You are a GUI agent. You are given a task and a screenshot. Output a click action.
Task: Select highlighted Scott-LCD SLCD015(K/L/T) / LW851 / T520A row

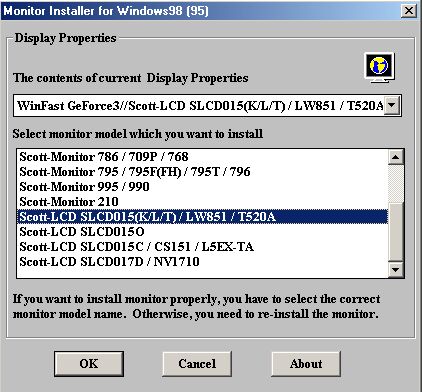(202, 217)
